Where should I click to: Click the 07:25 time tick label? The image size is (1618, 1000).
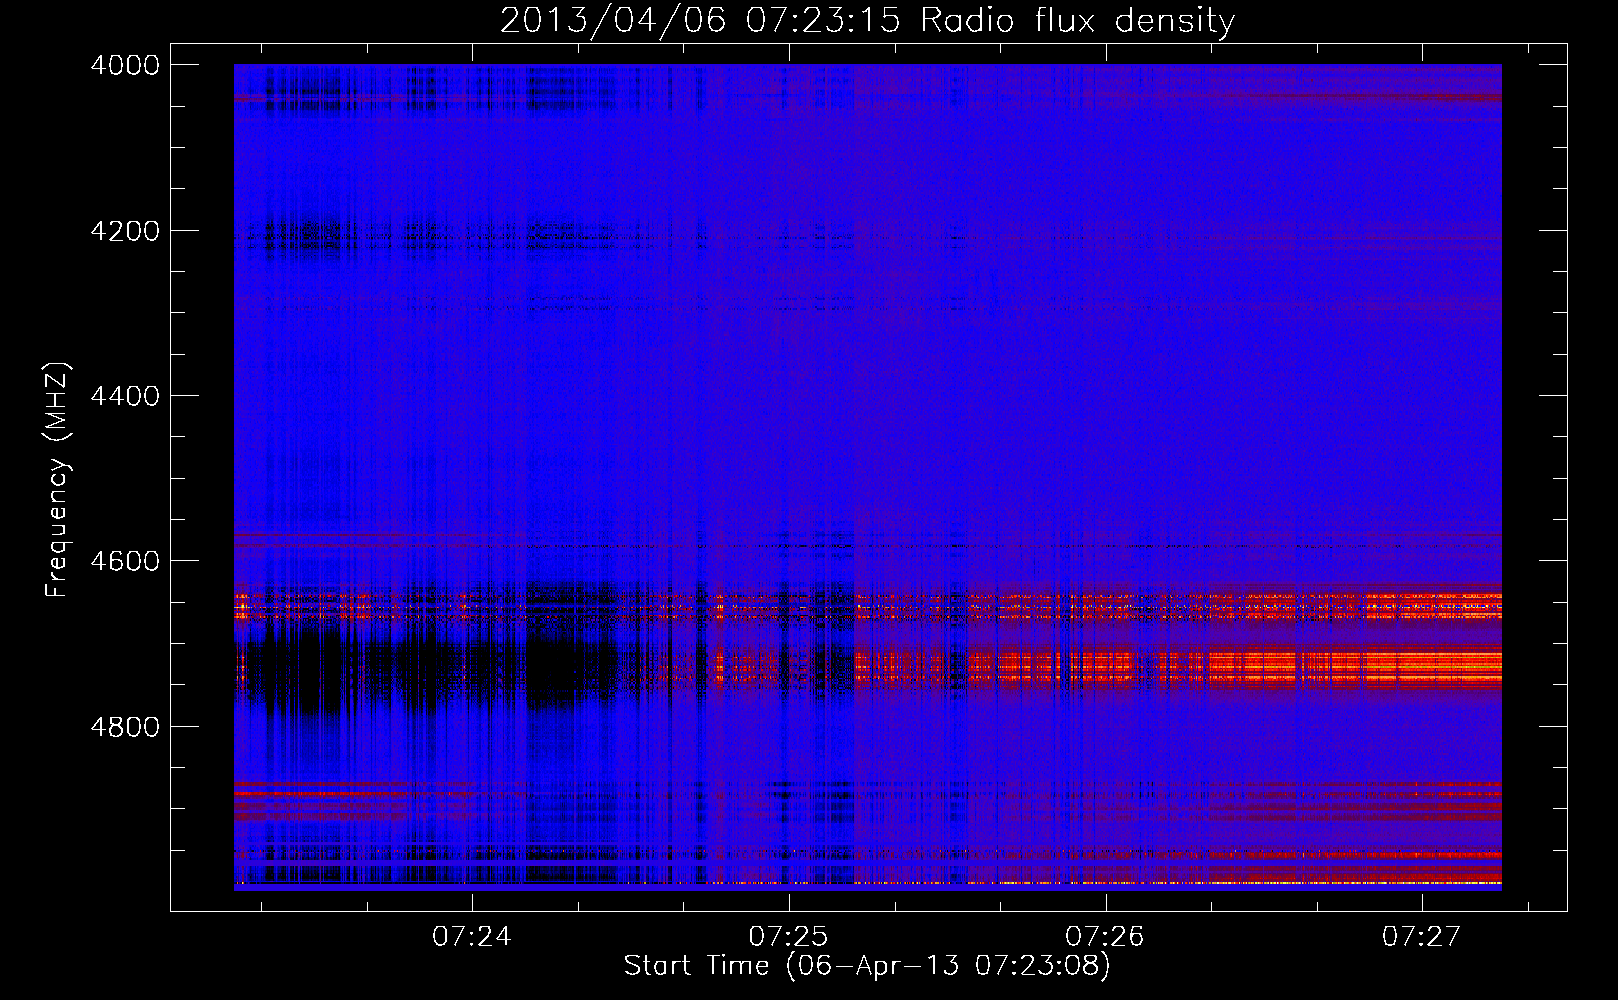pyautogui.click(x=789, y=936)
